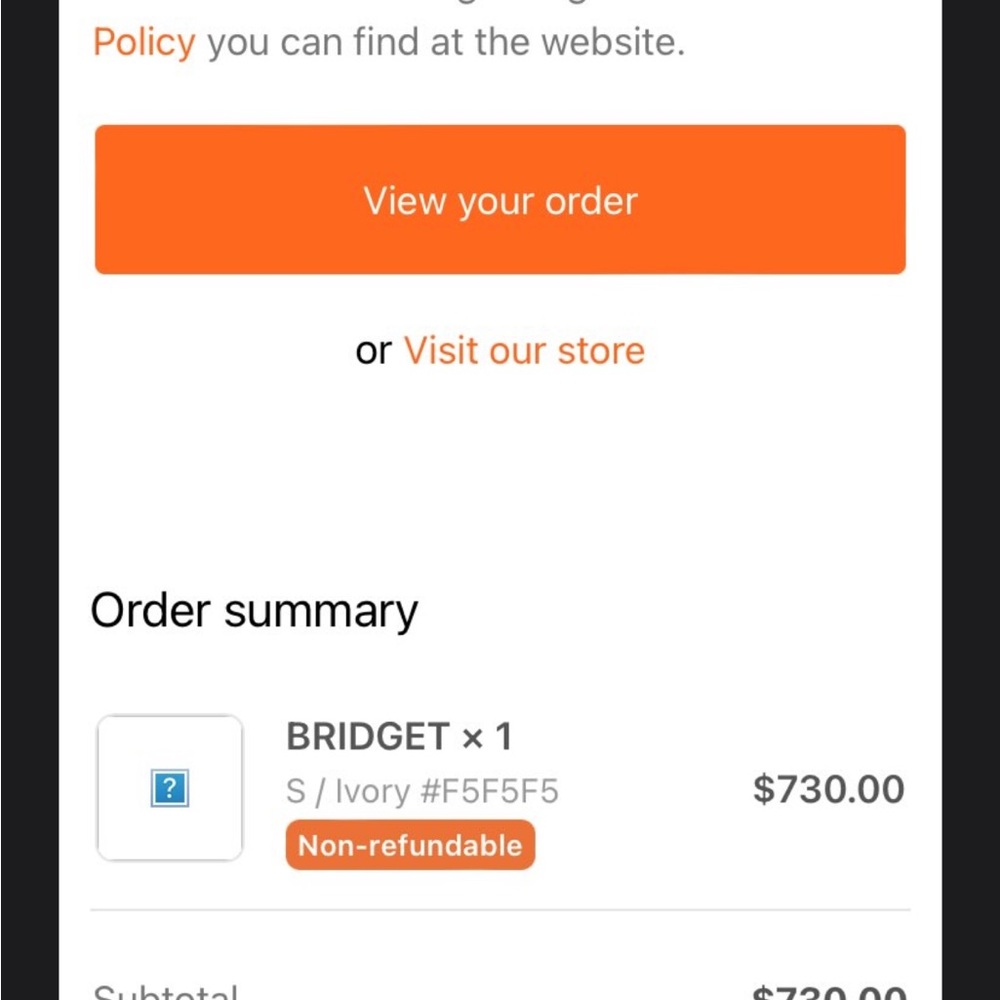The image size is (1000, 1000).
Task: Select the Ivory color name text
Action: click(371, 792)
